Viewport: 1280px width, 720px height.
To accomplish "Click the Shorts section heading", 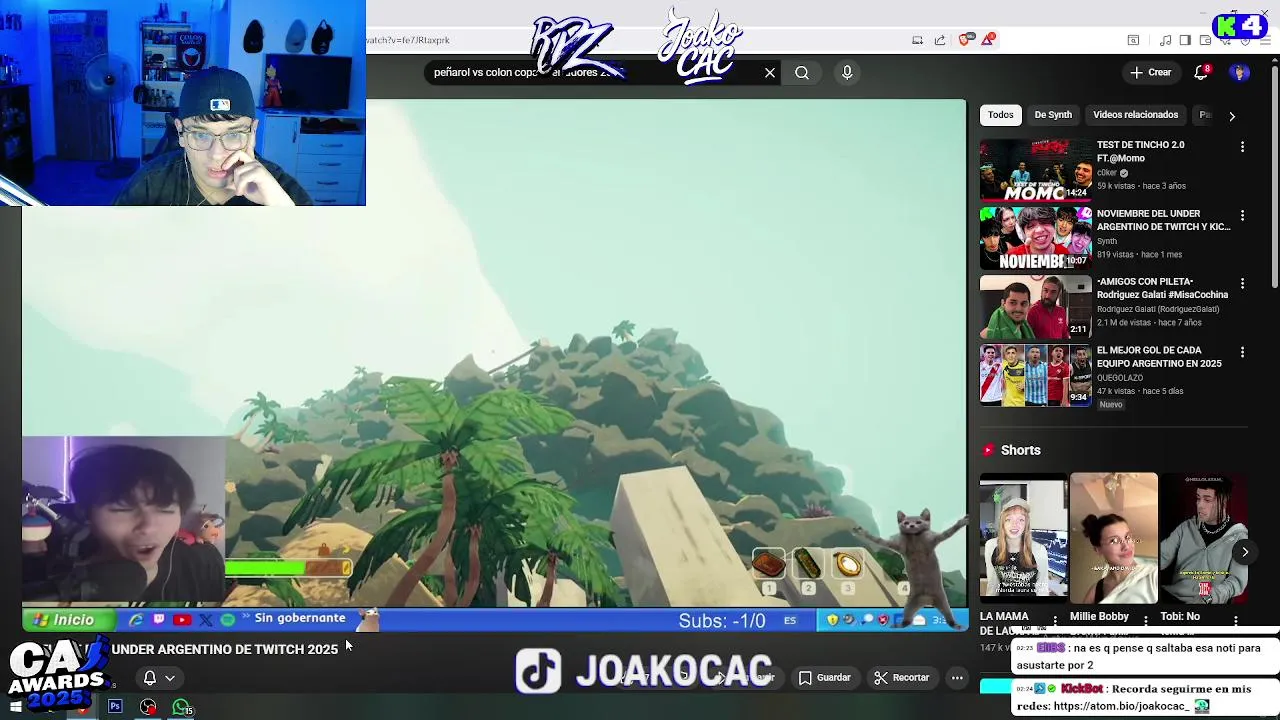I will click(x=1021, y=450).
